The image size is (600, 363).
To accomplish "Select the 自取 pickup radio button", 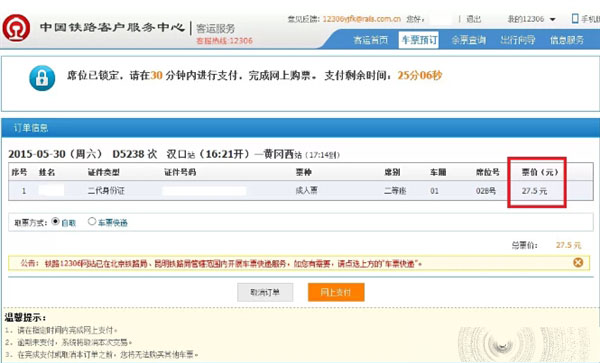I will click(55, 221).
